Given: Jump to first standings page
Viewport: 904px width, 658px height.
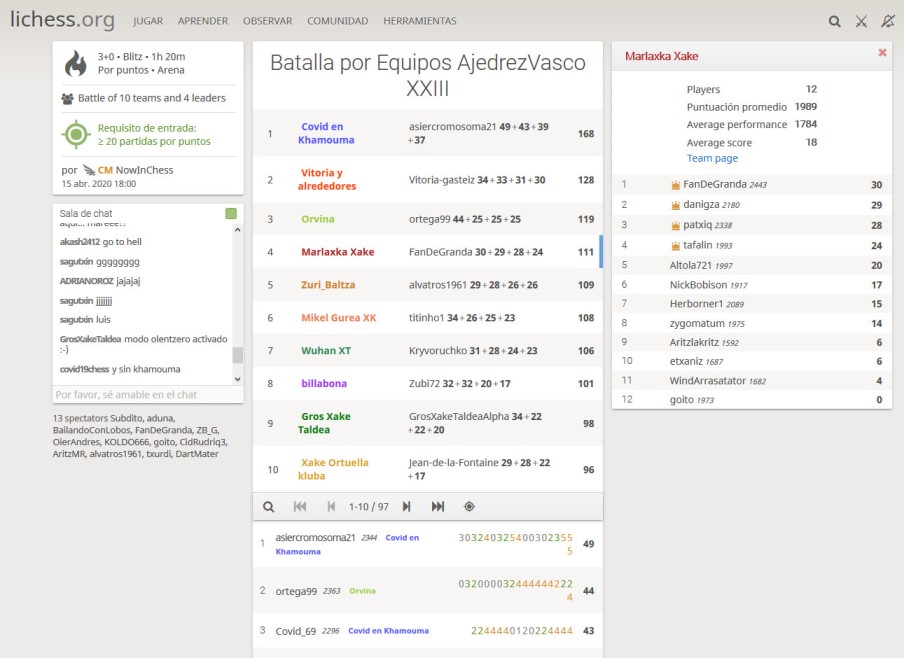Looking at the screenshot, I should point(300,507).
